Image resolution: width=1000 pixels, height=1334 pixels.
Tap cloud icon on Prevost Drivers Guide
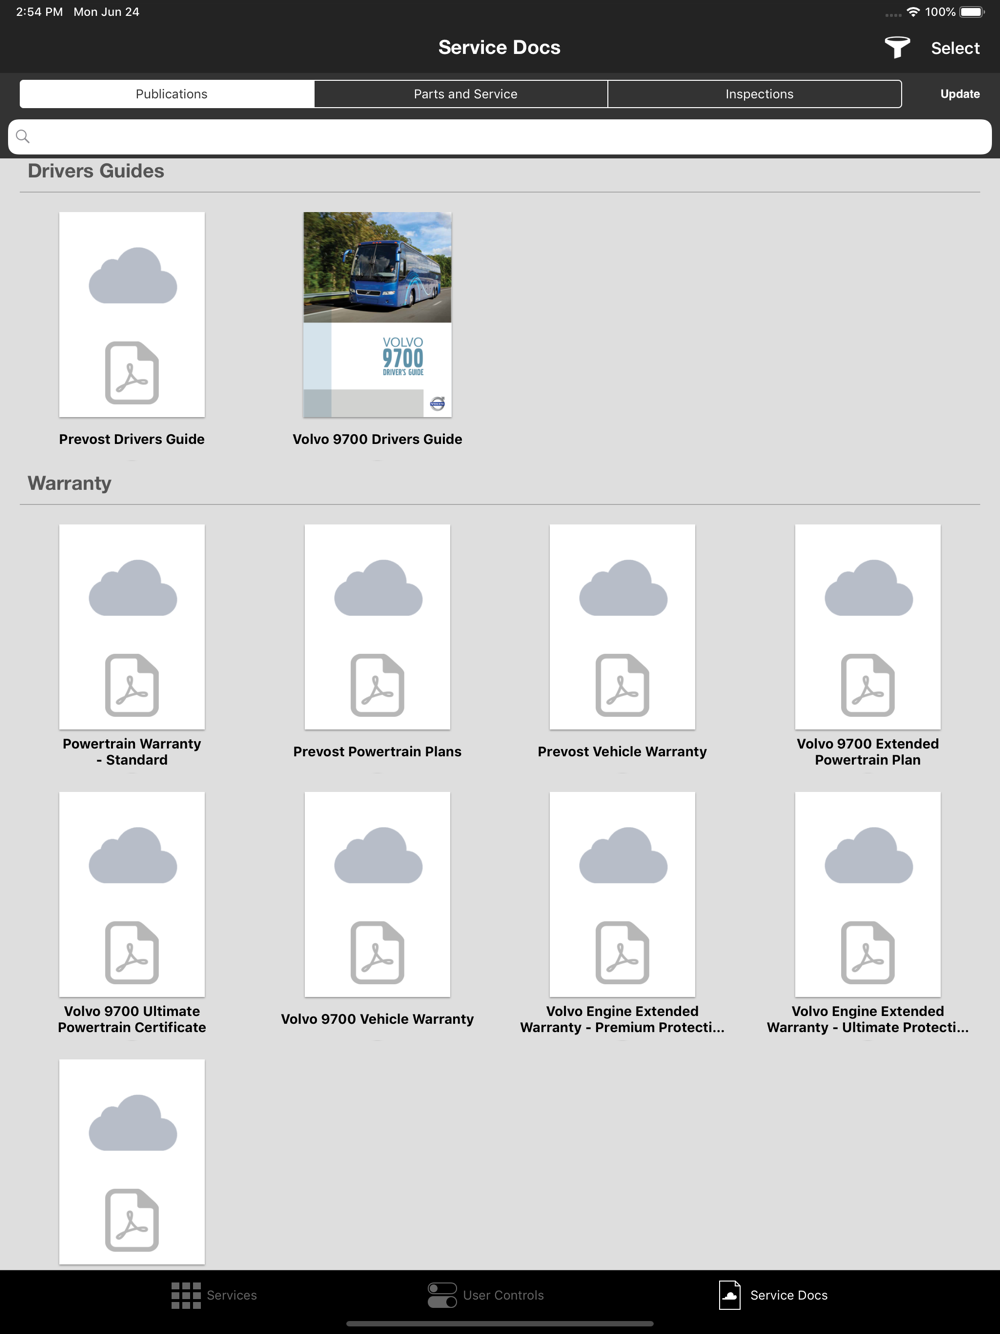[133, 275]
